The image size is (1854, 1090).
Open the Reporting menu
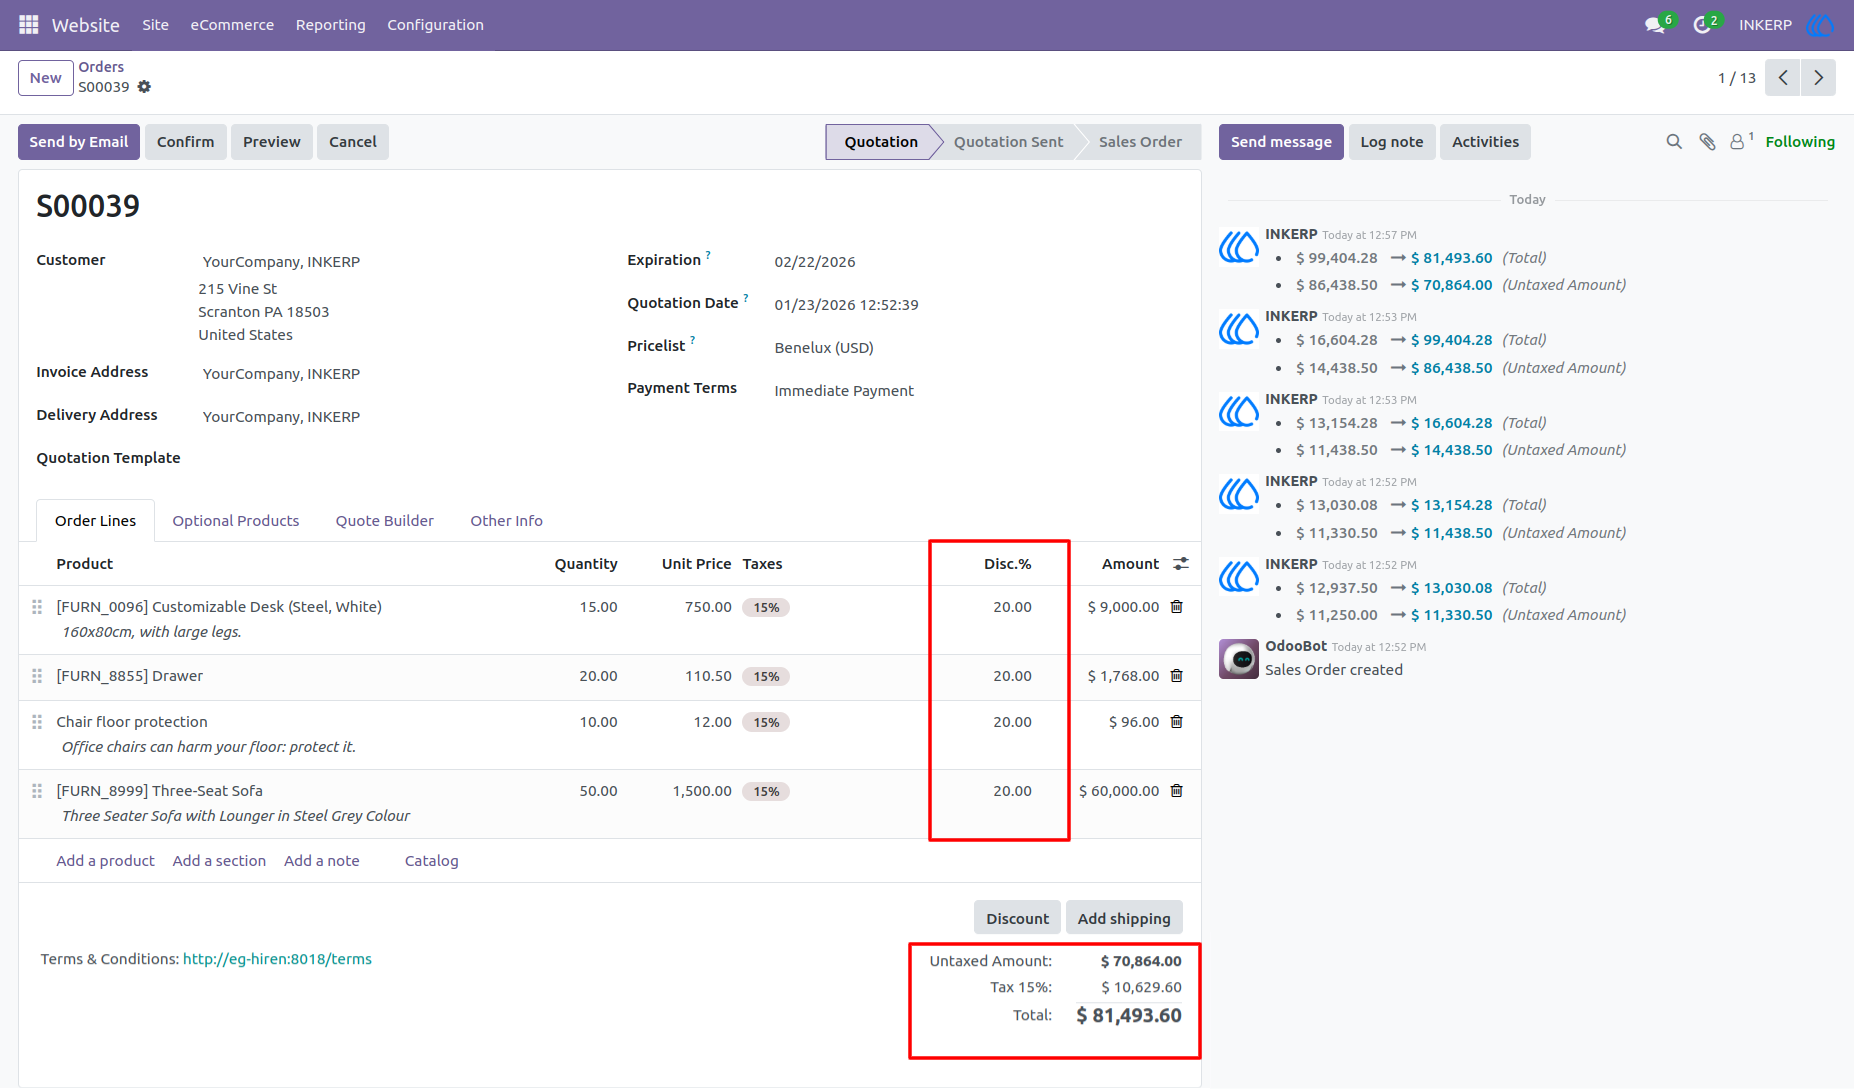click(330, 25)
